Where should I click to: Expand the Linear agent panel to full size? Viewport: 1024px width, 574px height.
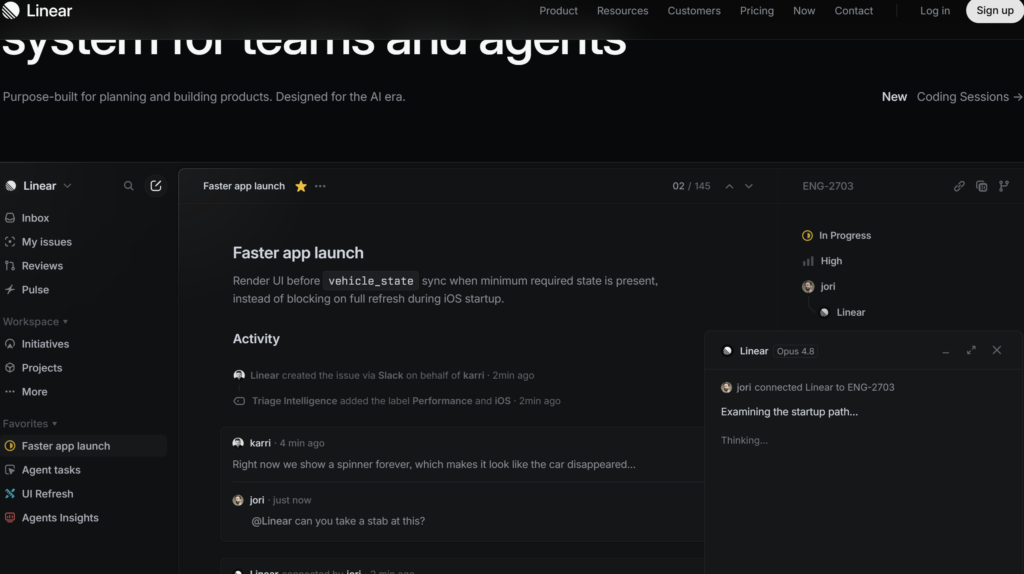pyautogui.click(x=971, y=351)
